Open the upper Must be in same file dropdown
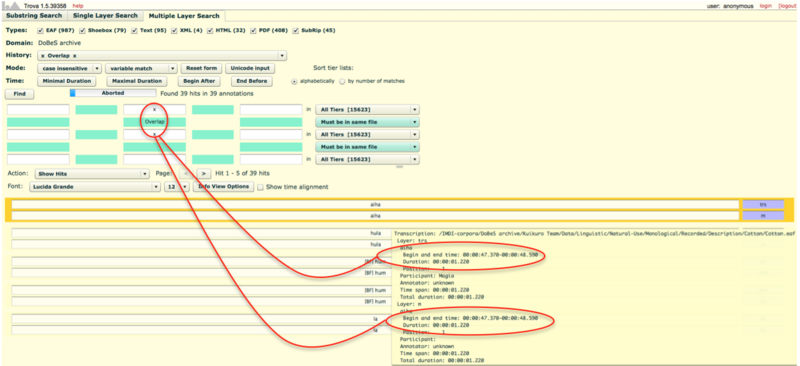This screenshot has width=800, height=366. pos(367,122)
